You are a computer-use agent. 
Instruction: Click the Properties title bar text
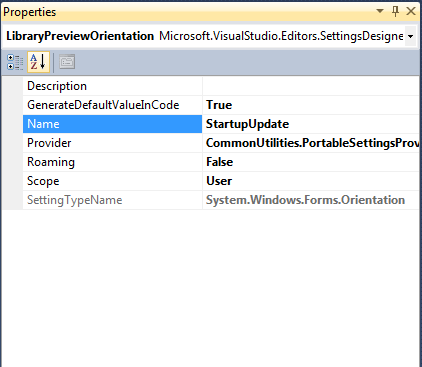coord(30,12)
